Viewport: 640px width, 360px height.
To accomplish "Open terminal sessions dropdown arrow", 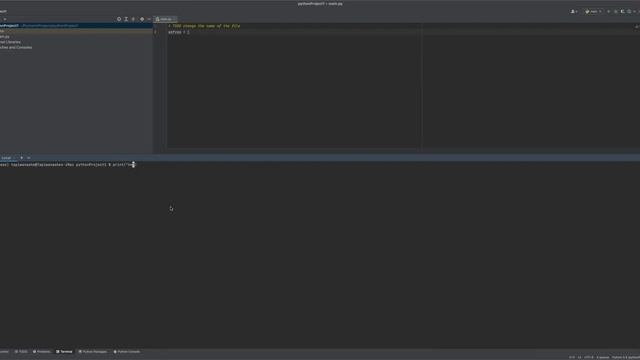I will click(29, 158).
